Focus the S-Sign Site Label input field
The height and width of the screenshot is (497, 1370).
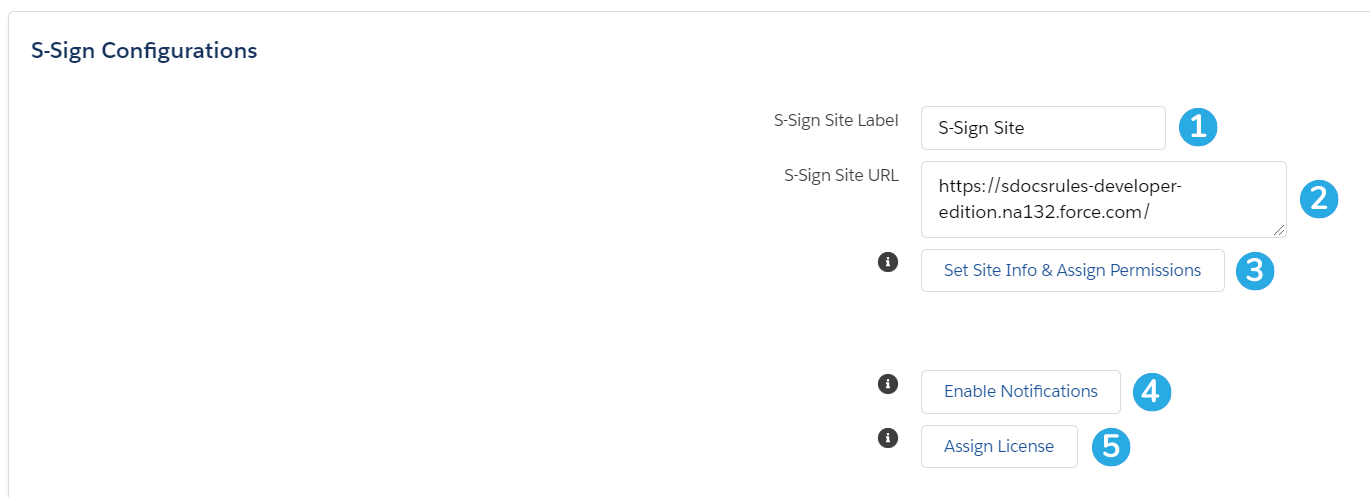(x=1043, y=128)
